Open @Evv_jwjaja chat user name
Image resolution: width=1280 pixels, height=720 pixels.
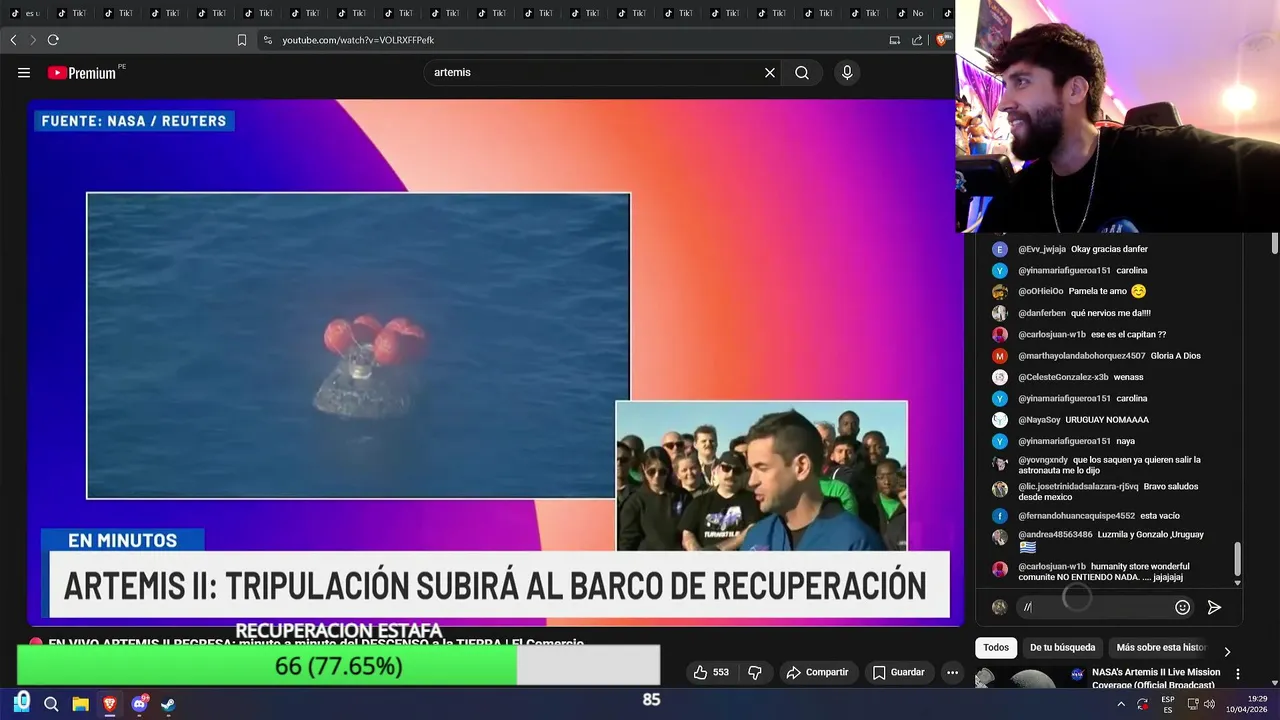(1042, 249)
